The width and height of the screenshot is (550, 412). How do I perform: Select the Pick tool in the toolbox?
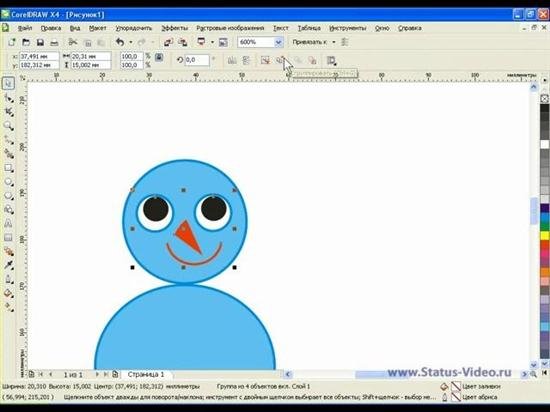coord(8,83)
